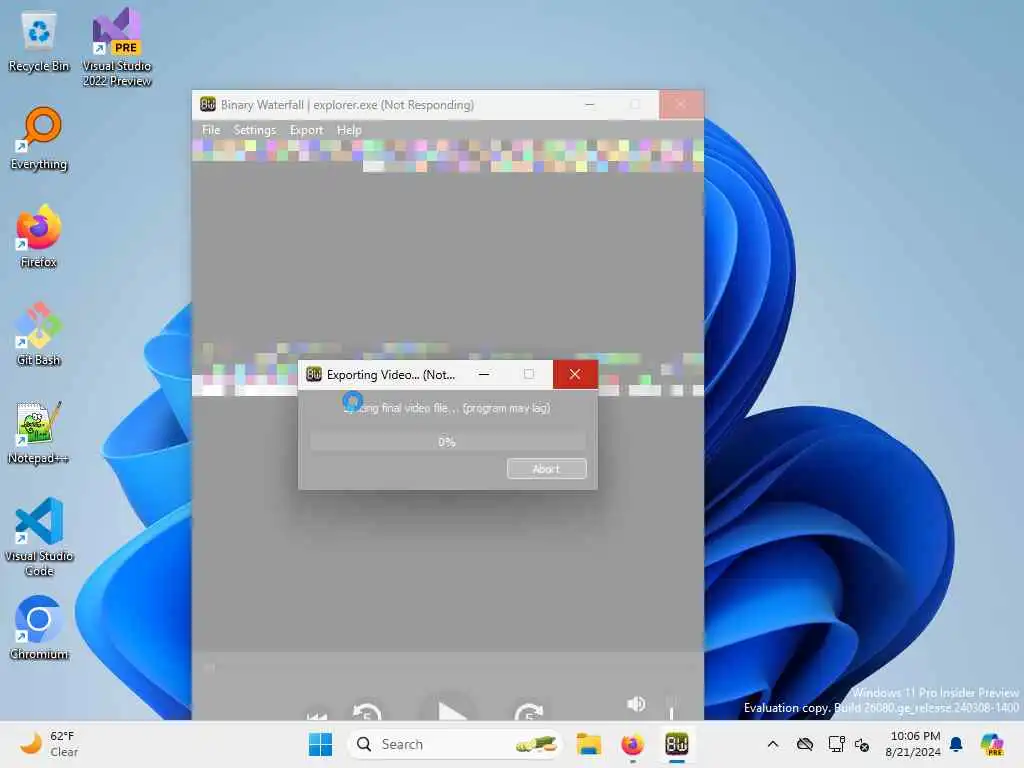Screen dimensions: 1024x768
Task: Click the cloud sync tray icon
Action: 805,744
